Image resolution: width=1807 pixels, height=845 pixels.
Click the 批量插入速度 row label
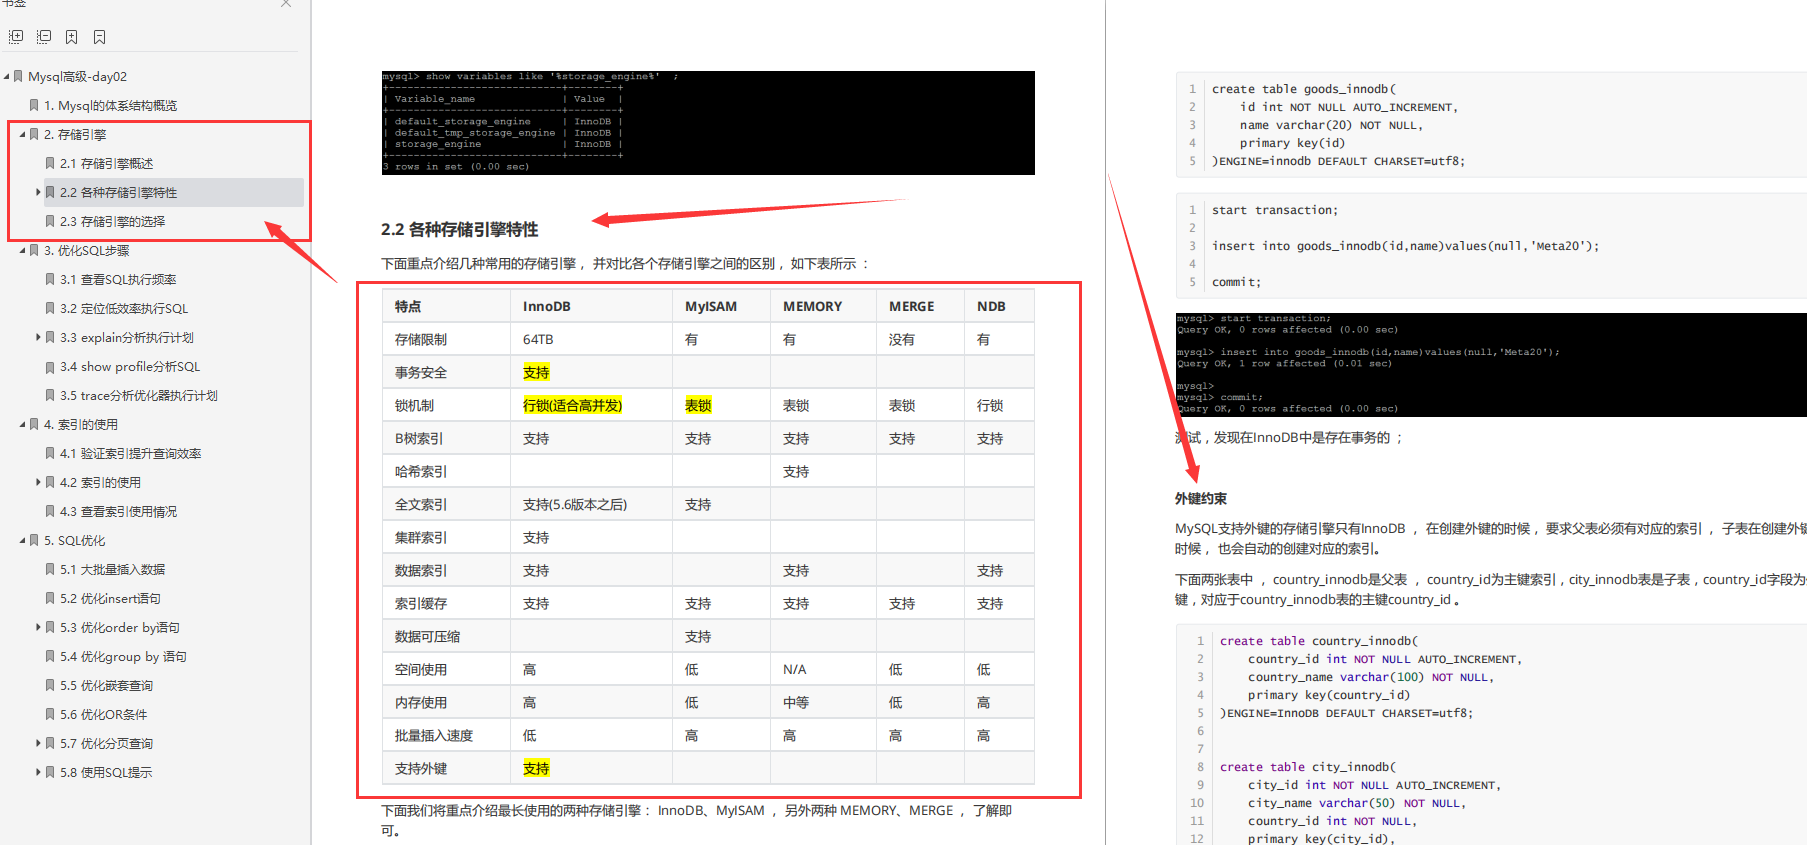(434, 735)
